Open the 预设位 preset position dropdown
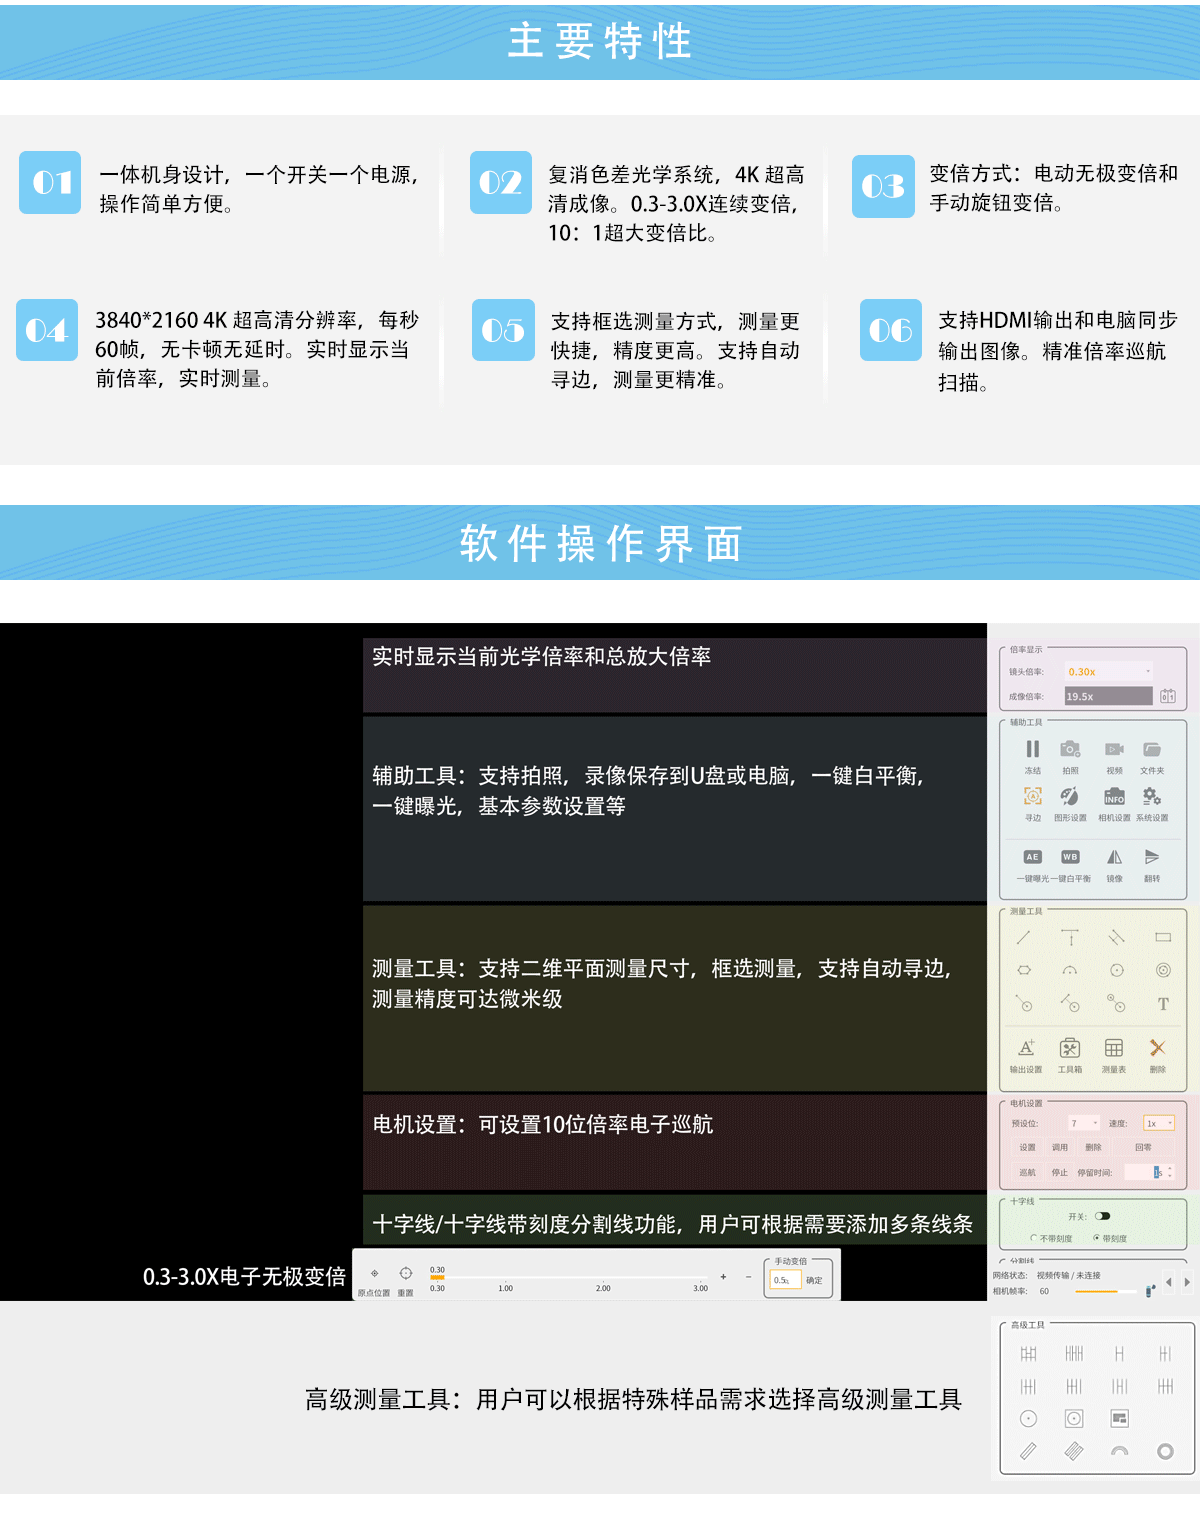This screenshot has height=1522, width=1200. [x=1084, y=1123]
